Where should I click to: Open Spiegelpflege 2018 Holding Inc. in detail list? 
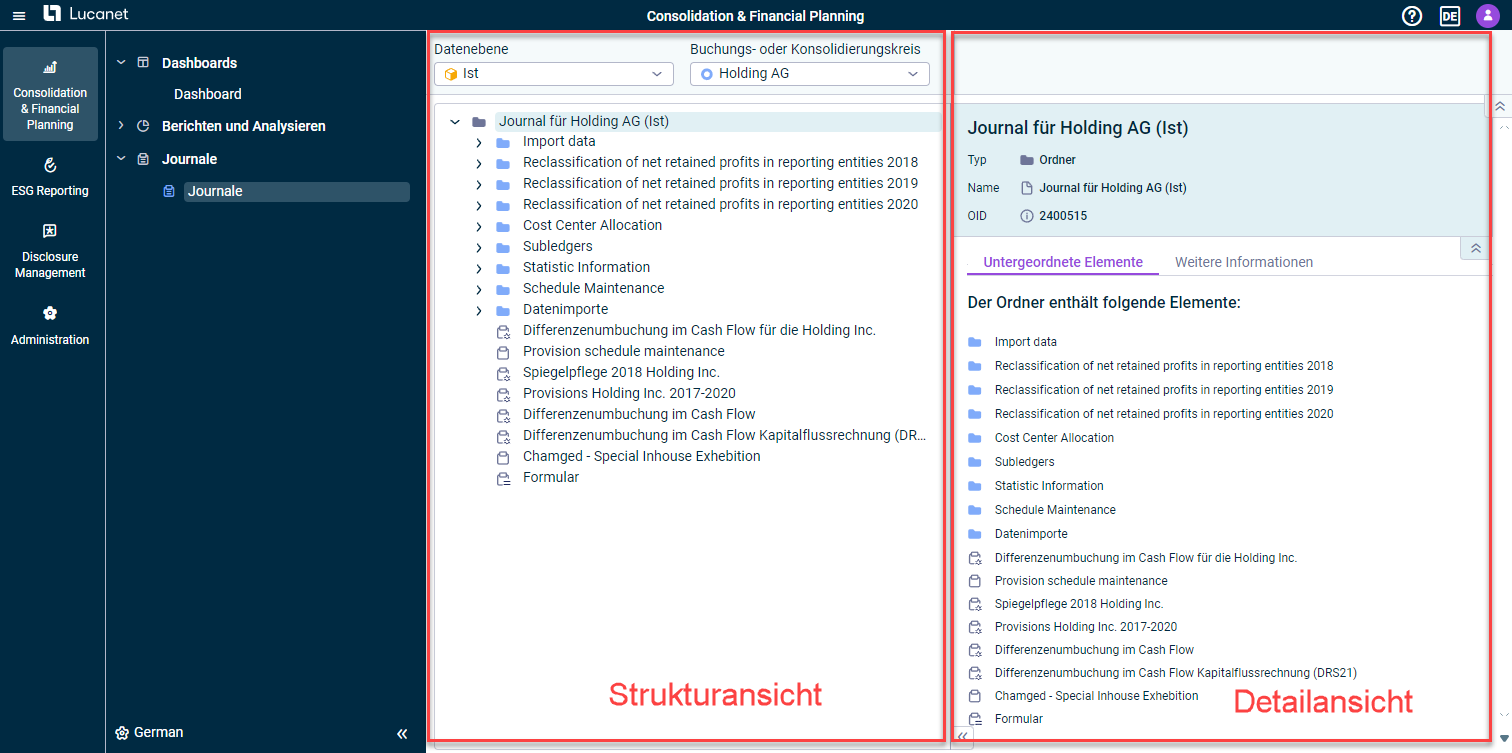1078,604
